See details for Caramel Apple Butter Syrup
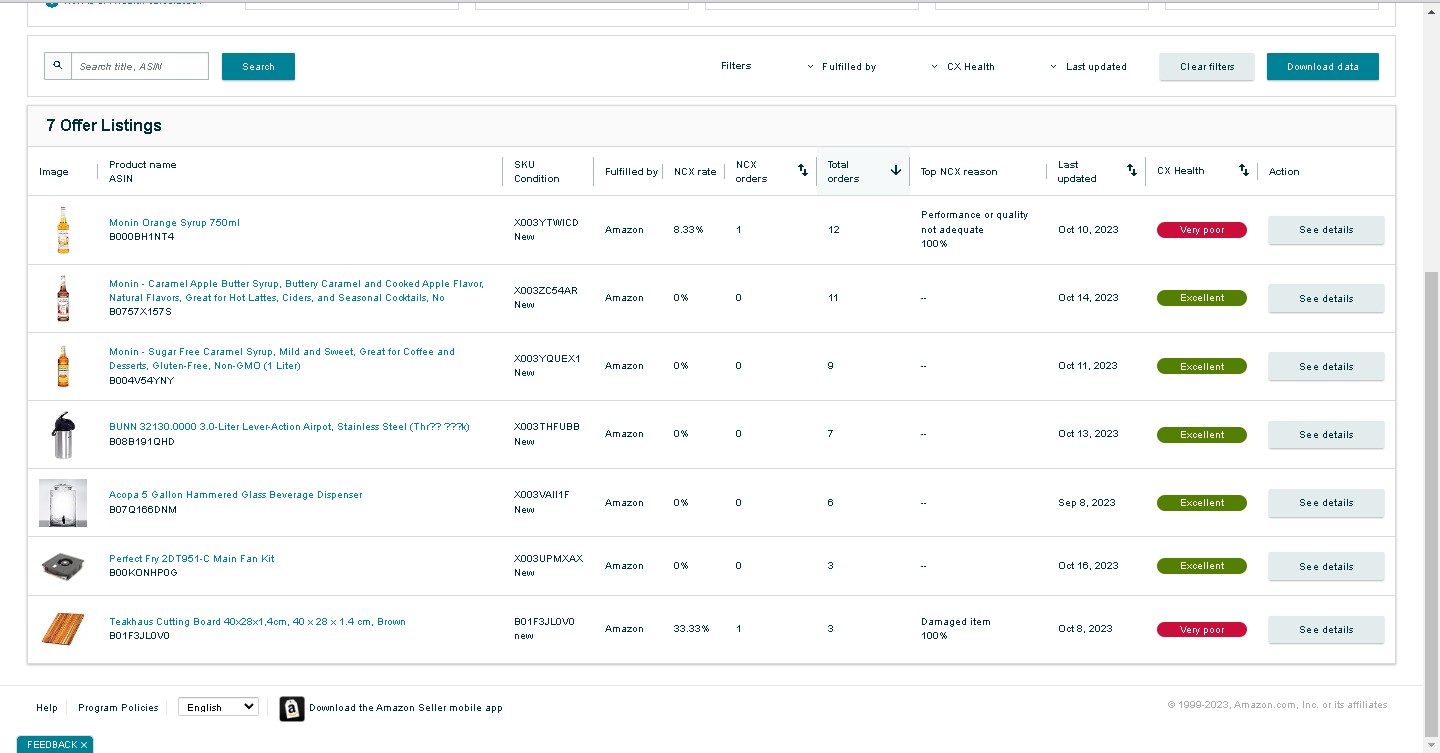This screenshot has width=1440, height=753. (x=1326, y=298)
